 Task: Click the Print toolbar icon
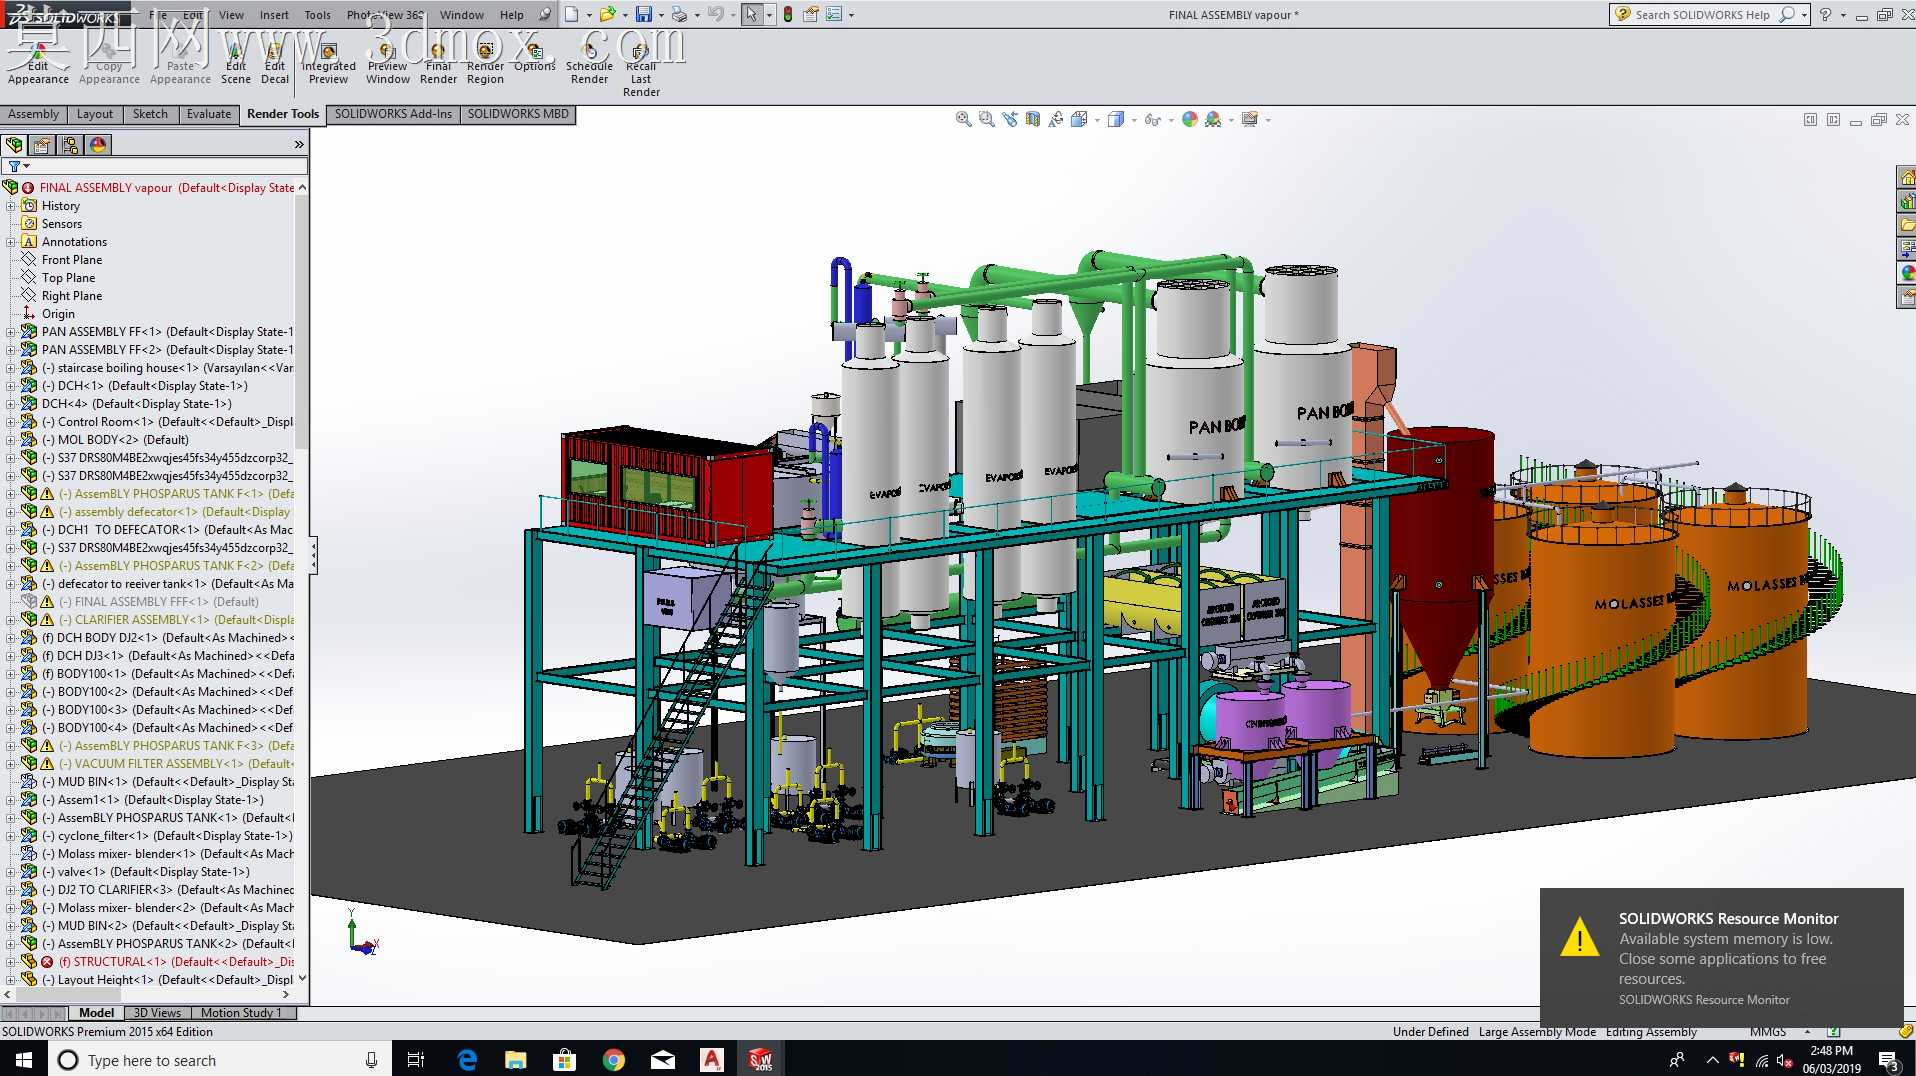[679, 14]
